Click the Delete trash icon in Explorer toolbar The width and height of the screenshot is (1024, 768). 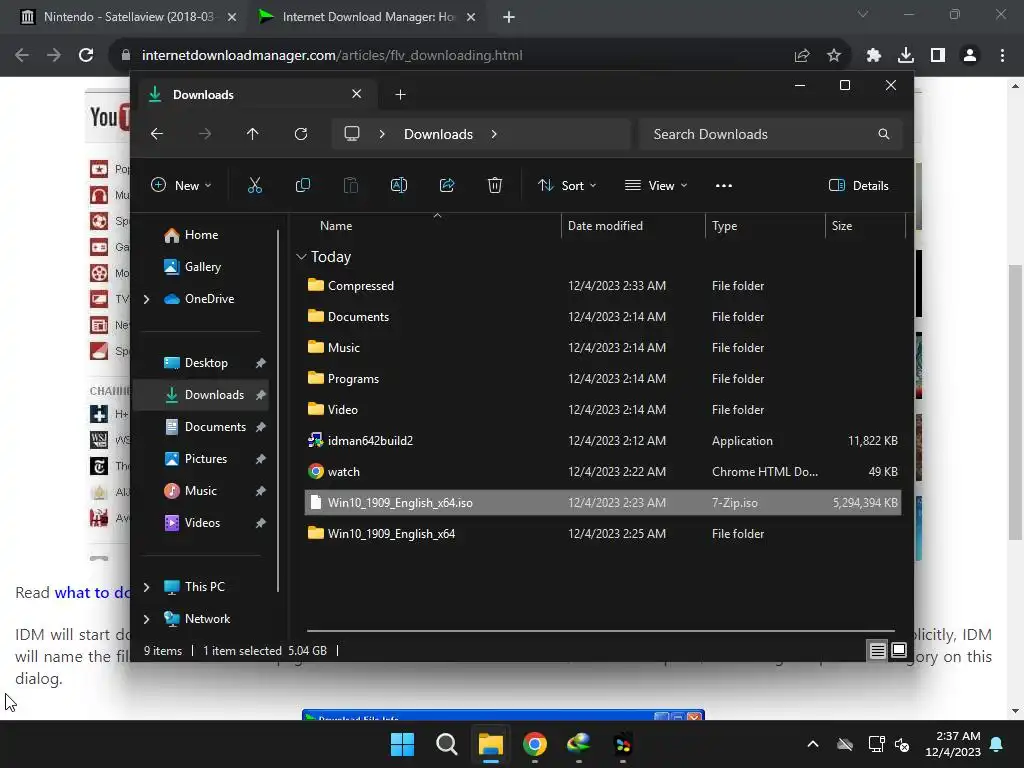tap(495, 185)
